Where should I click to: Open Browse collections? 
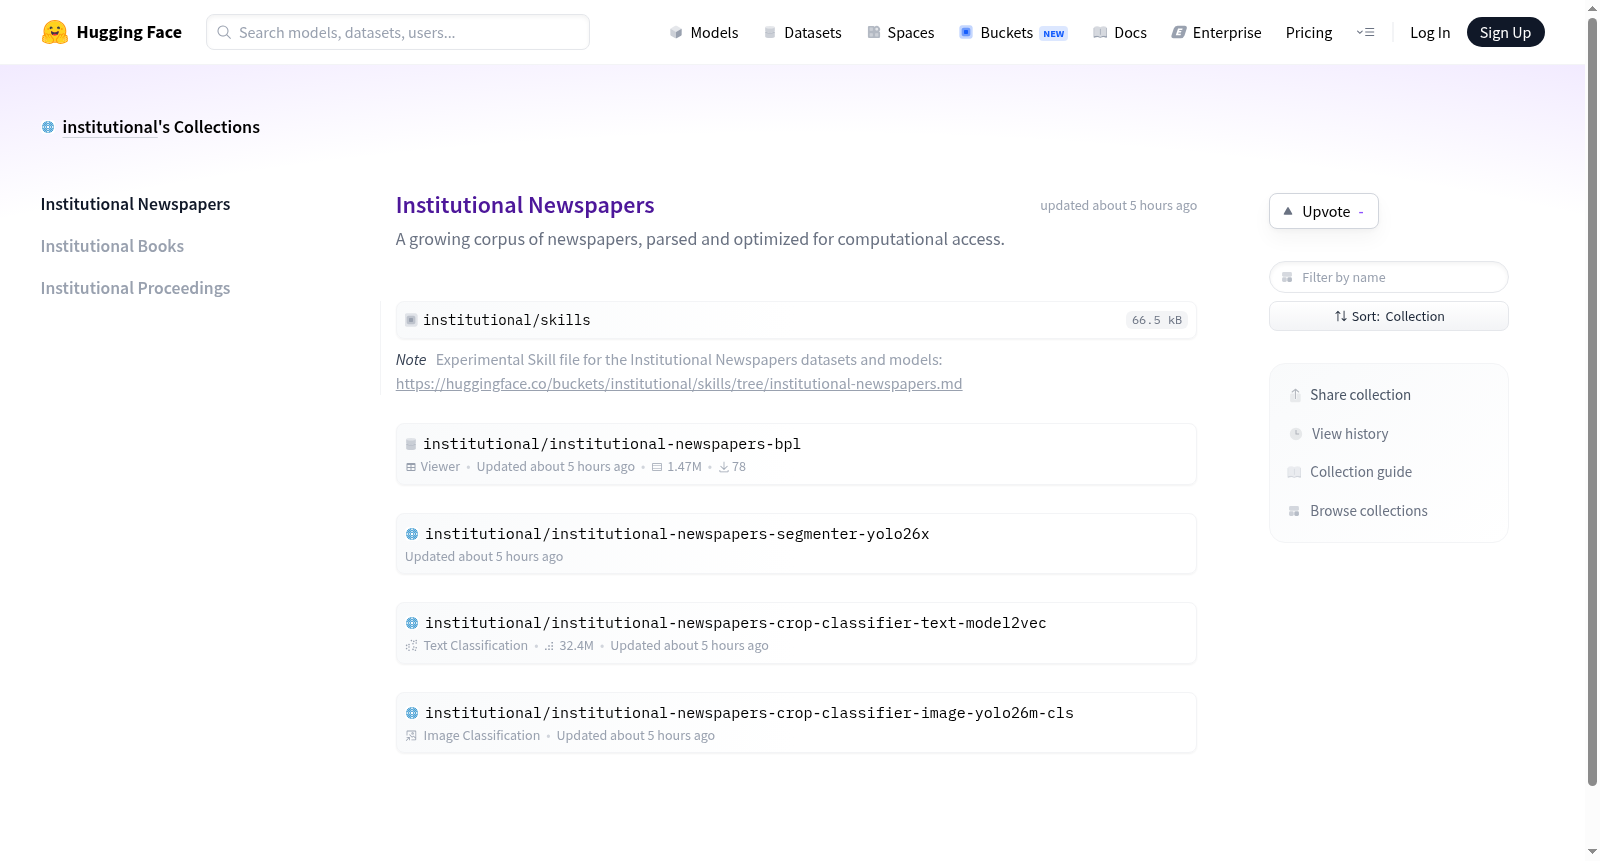tap(1369, 511)
